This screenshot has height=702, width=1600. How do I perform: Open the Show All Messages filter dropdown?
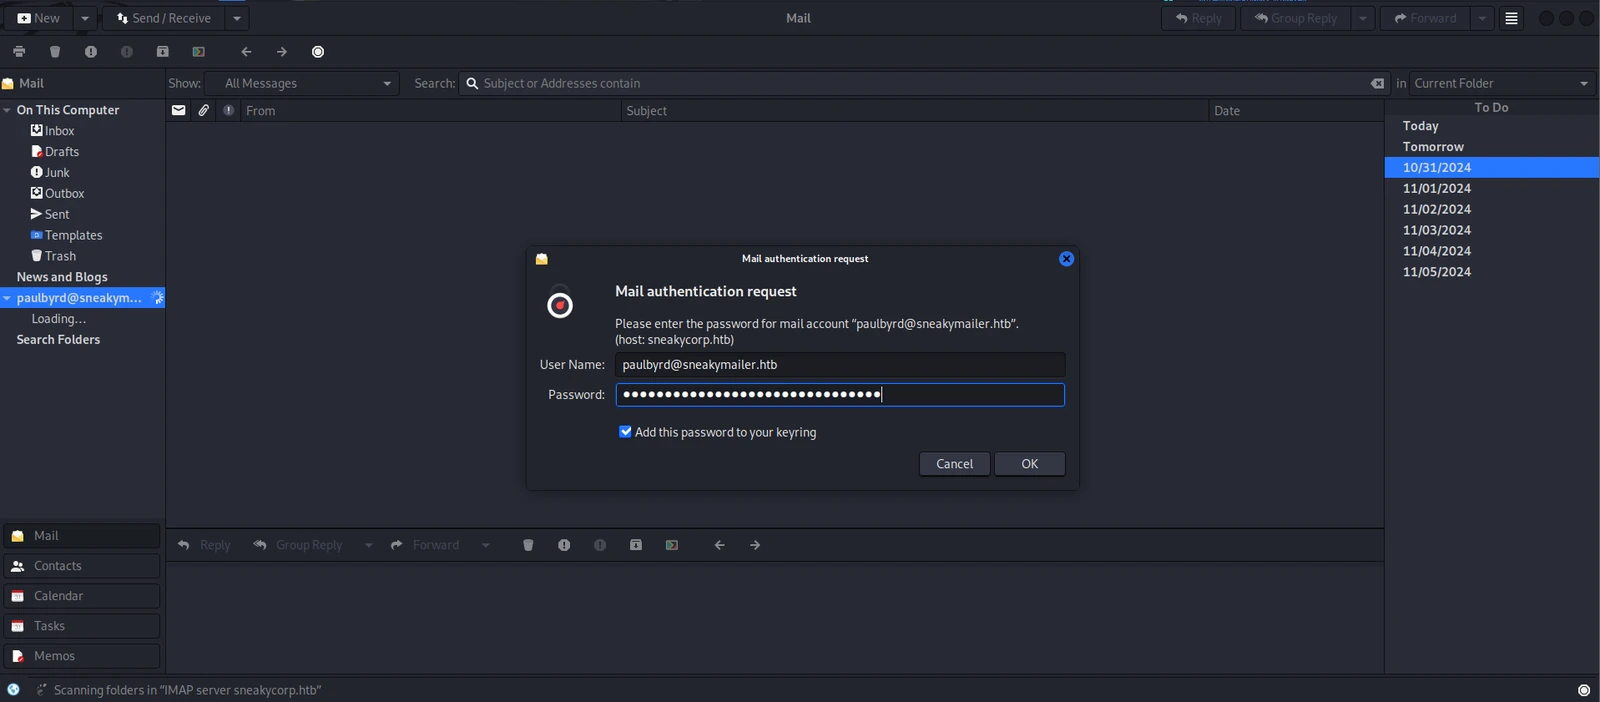[302, 84]
